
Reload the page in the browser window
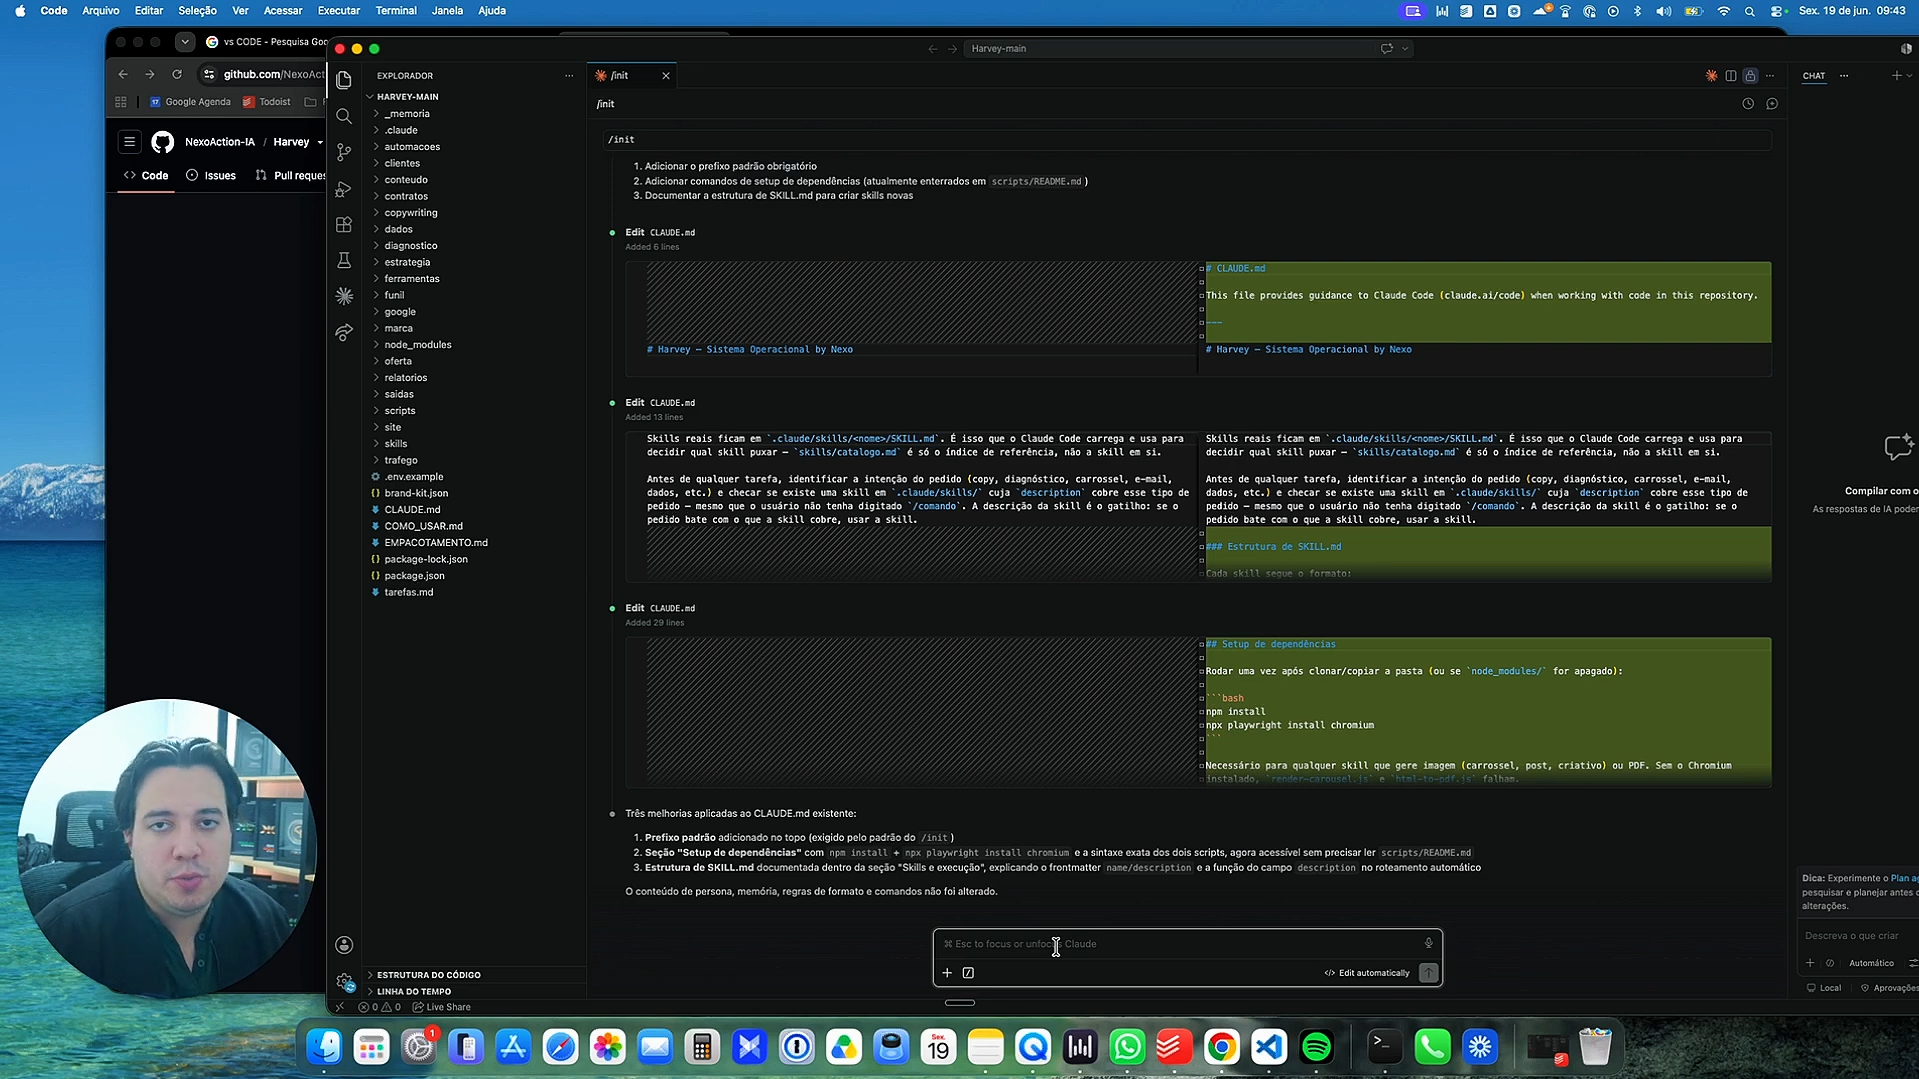177,74
